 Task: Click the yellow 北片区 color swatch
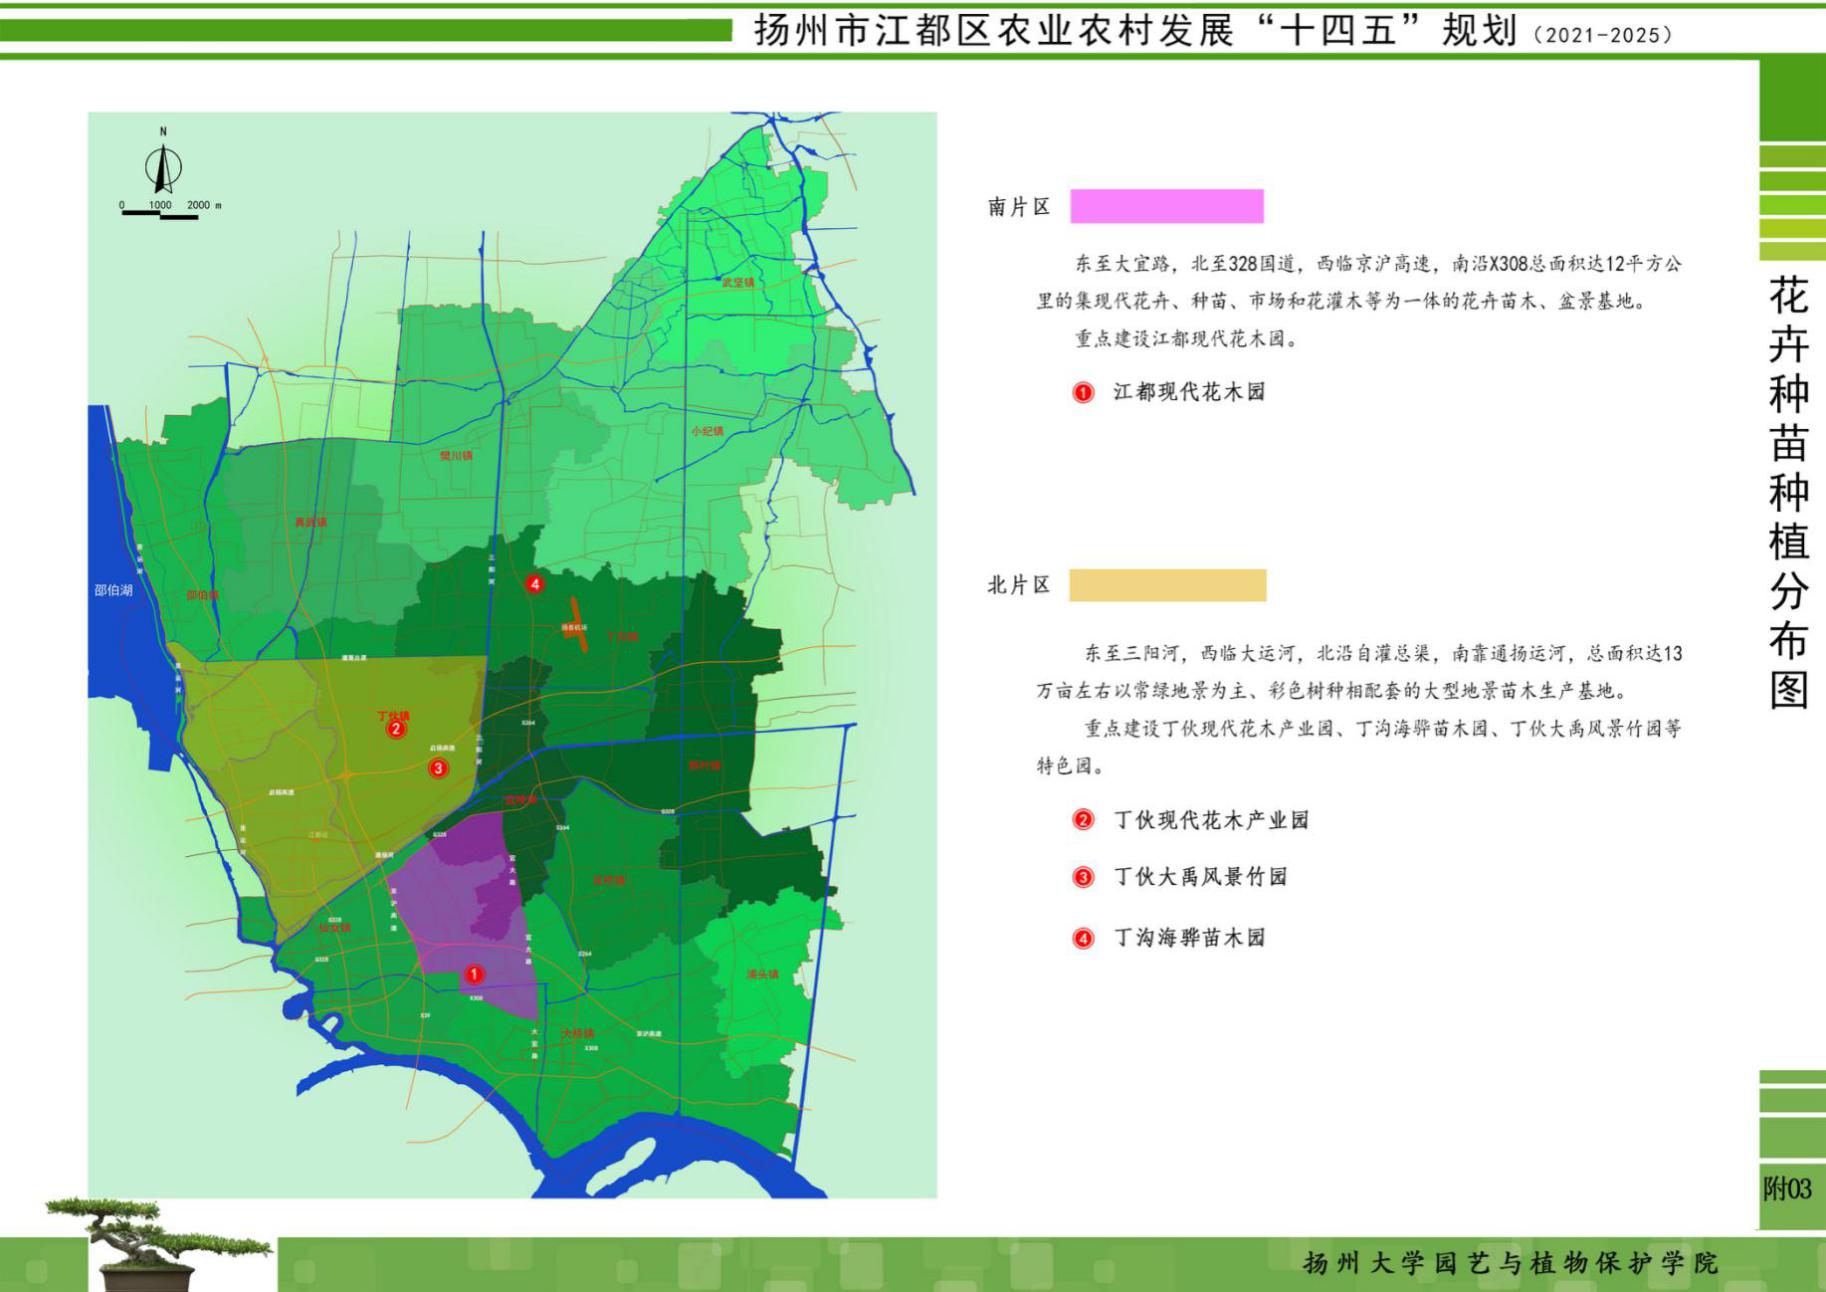[1167, 585]
